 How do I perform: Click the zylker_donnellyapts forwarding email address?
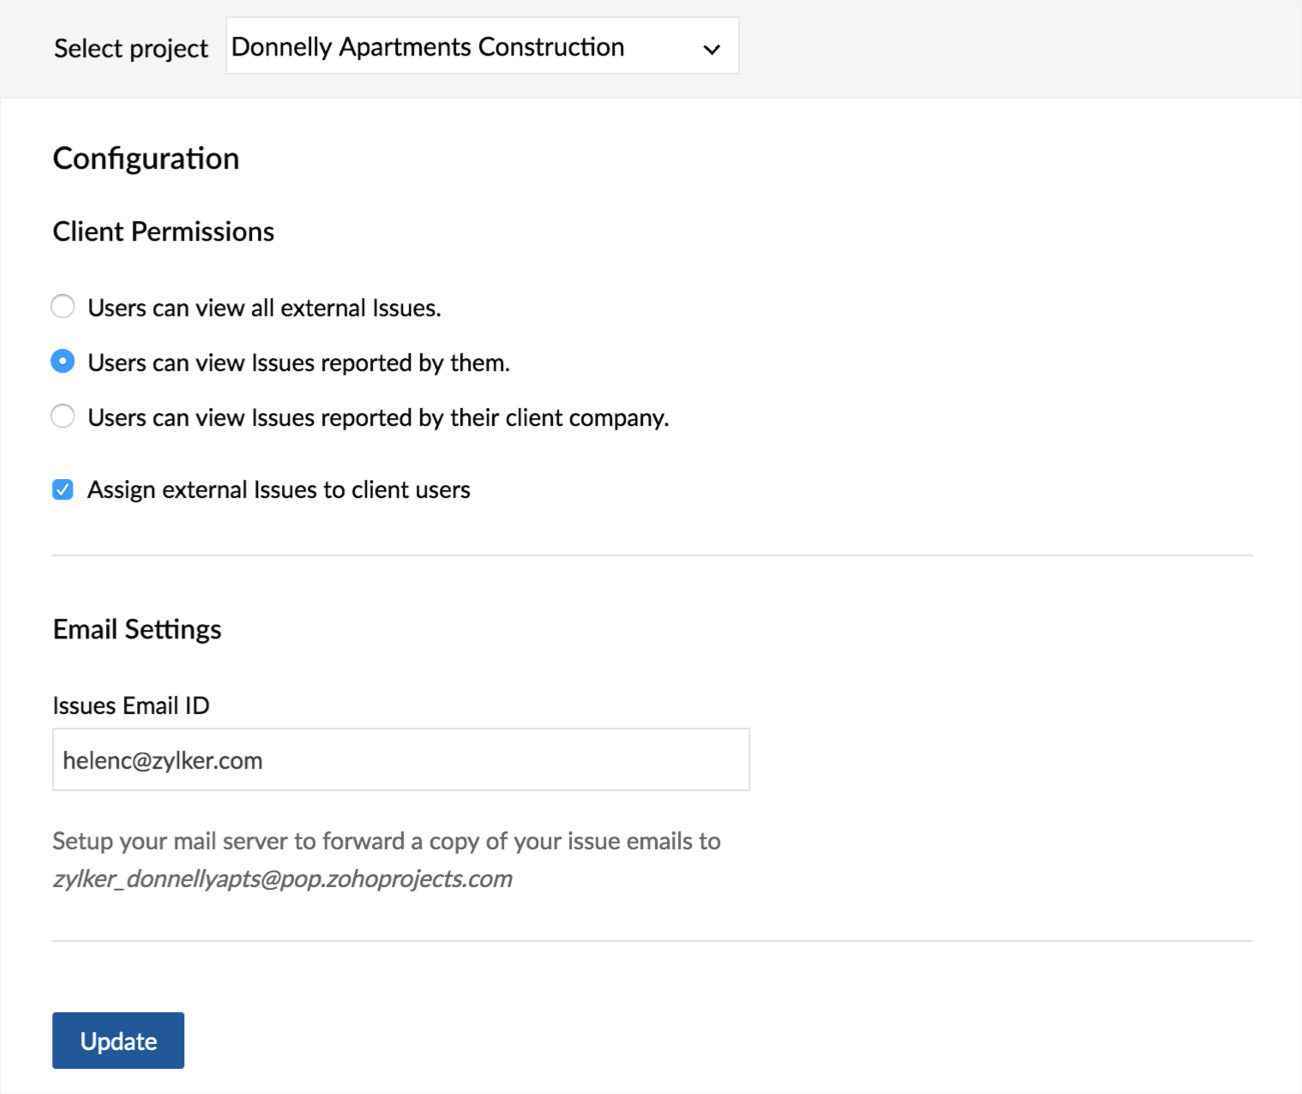point(282,879)
